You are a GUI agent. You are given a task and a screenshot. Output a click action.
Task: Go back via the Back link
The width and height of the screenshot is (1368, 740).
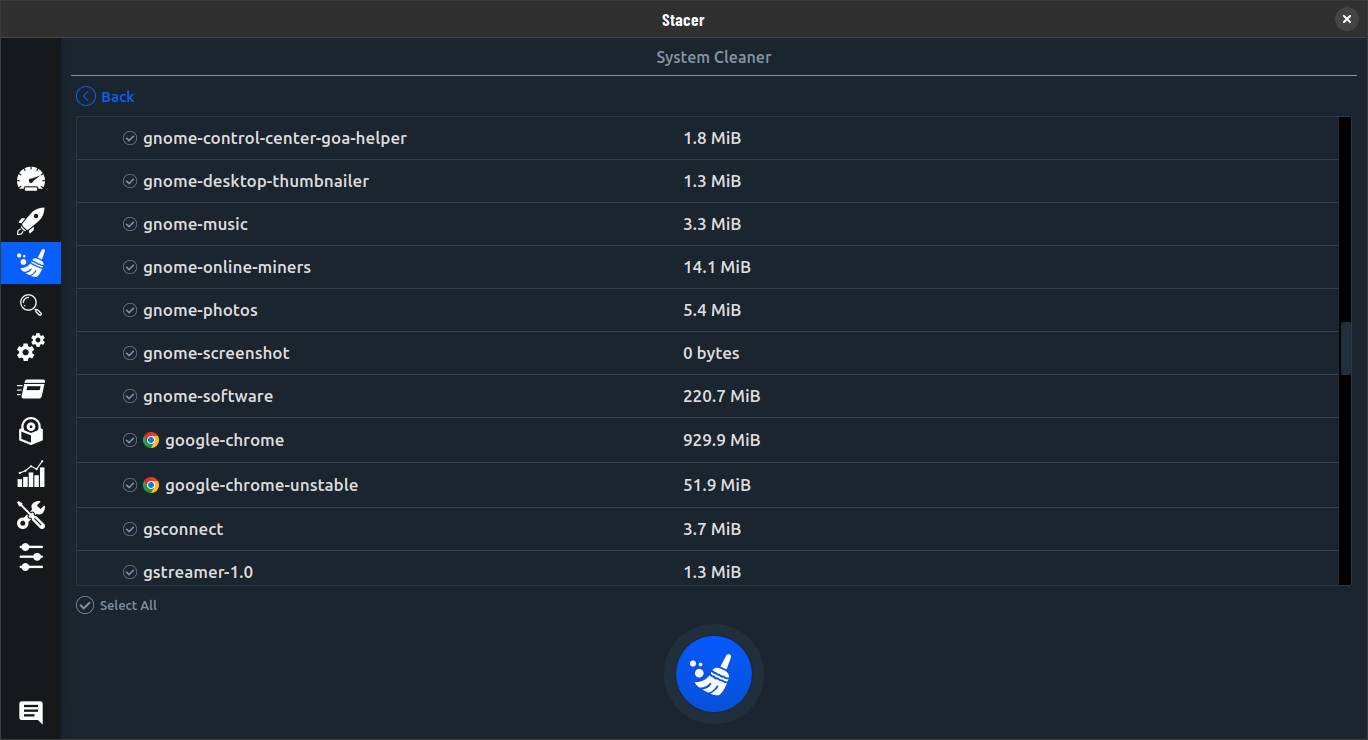coord(117,97)
